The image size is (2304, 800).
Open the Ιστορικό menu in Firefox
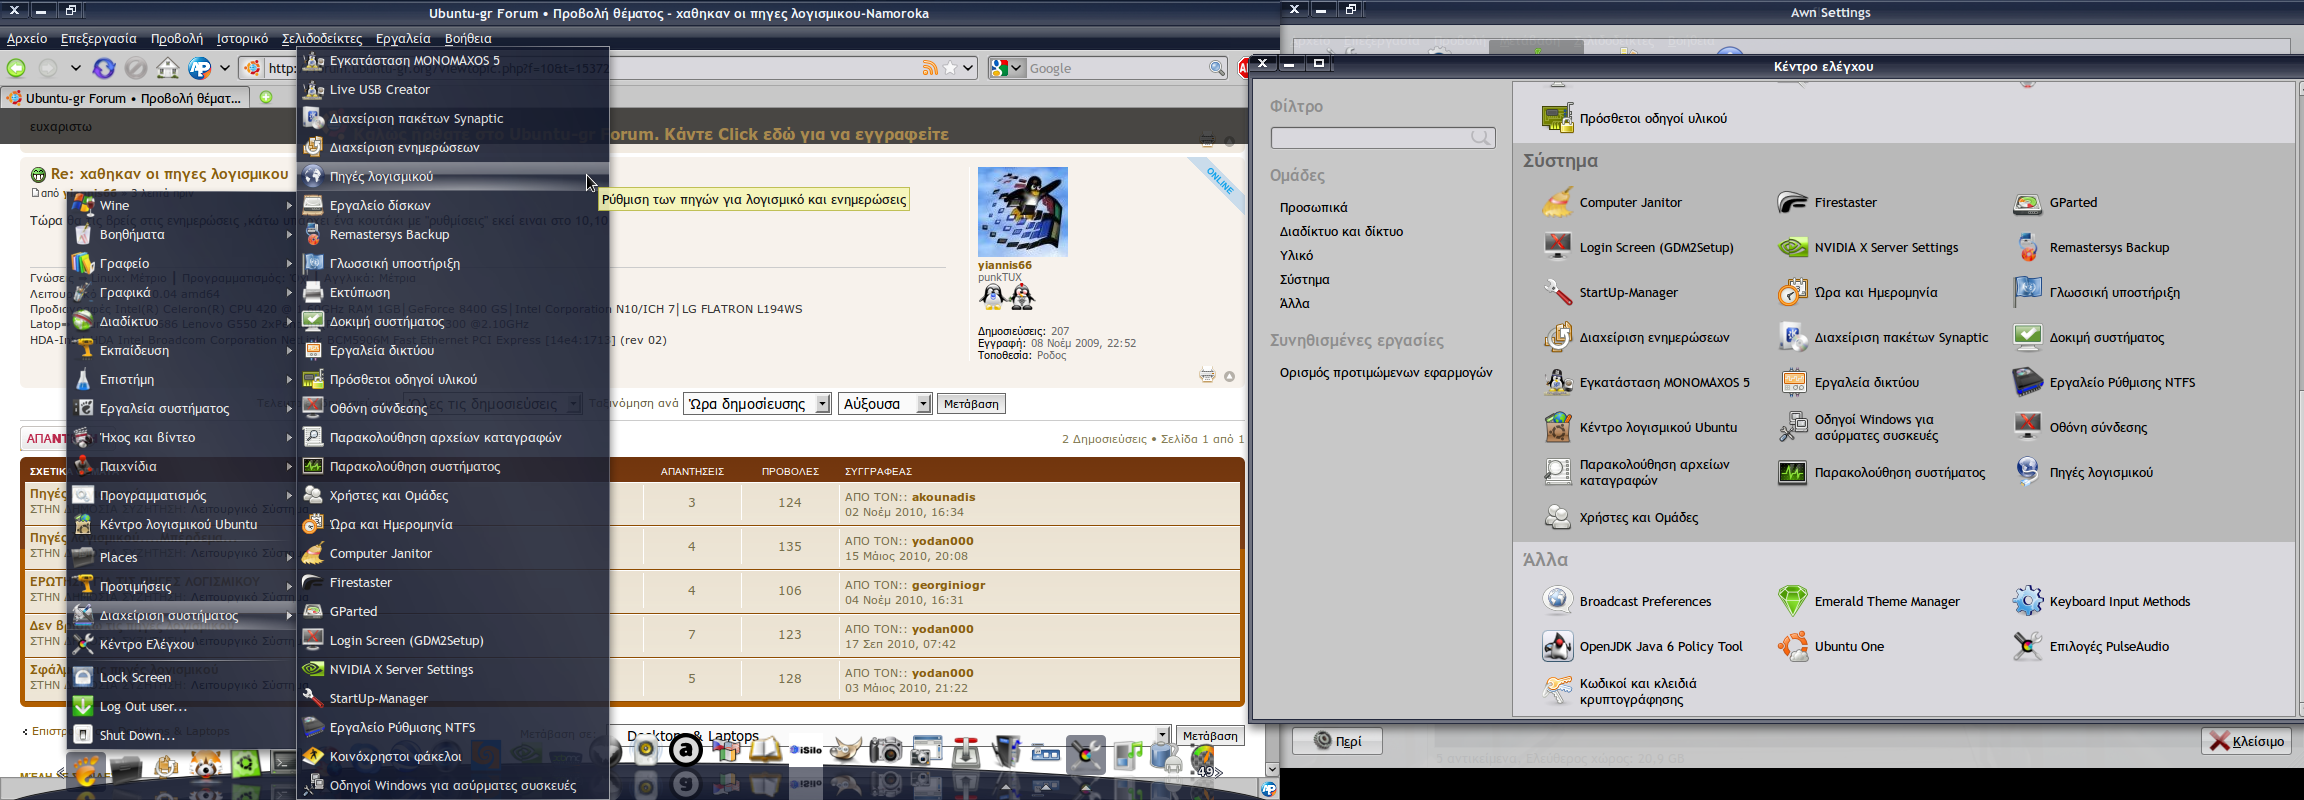[243, 39]
